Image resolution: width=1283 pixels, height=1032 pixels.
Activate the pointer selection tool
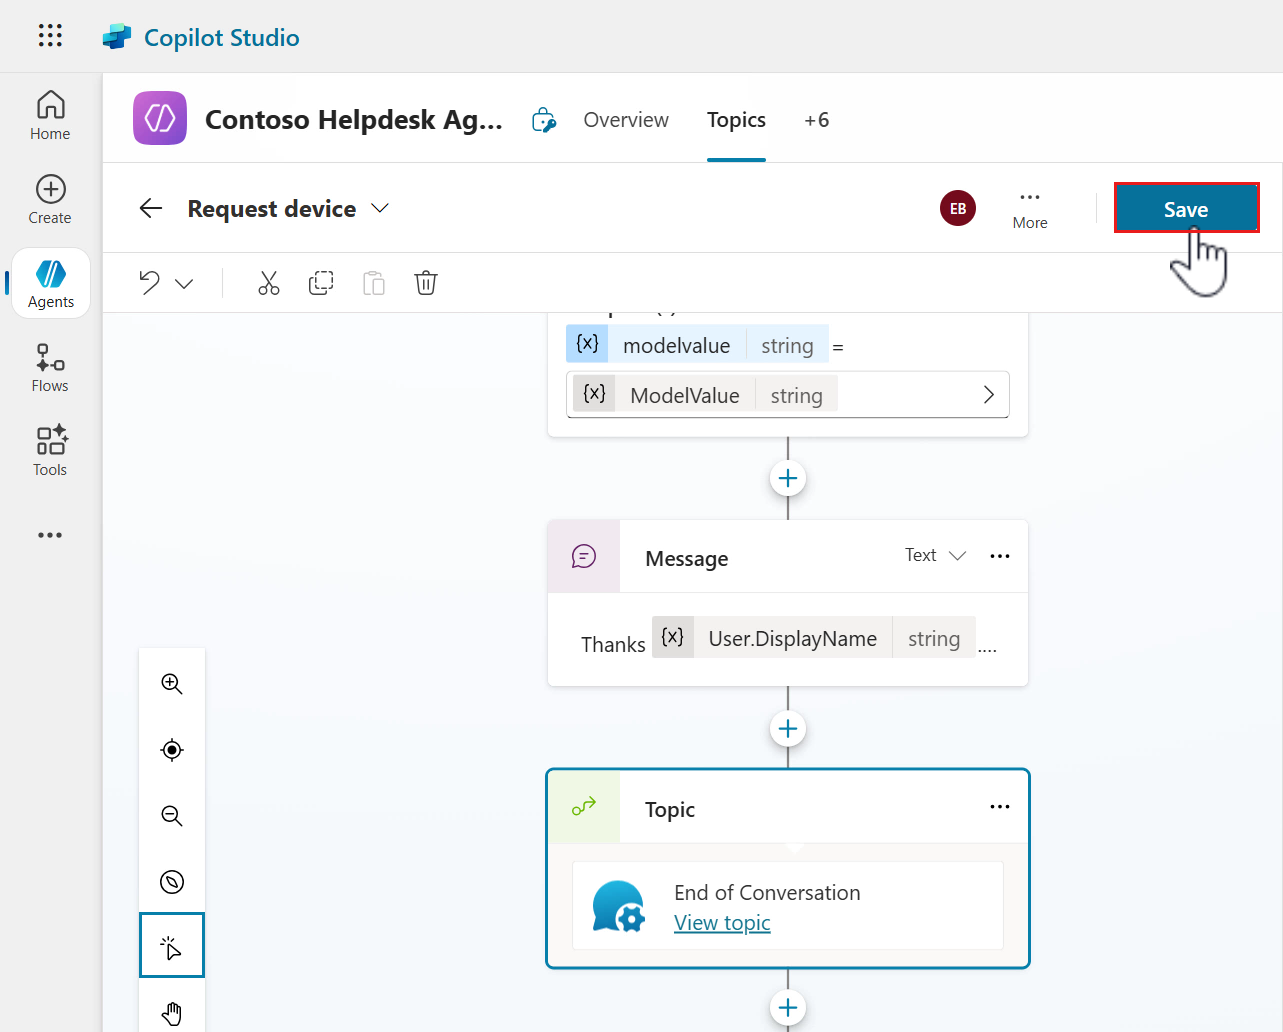point(172,946)
